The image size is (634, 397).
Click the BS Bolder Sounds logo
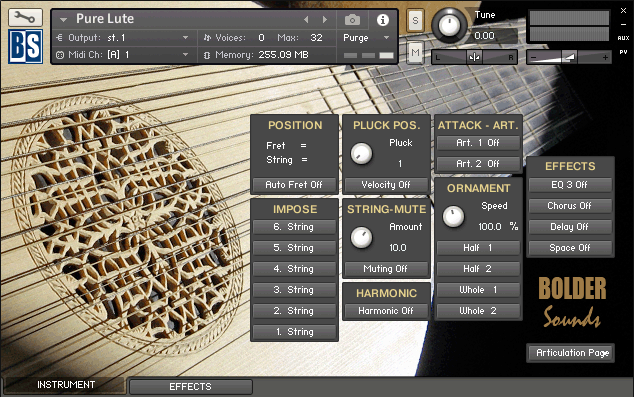(25, 46)
